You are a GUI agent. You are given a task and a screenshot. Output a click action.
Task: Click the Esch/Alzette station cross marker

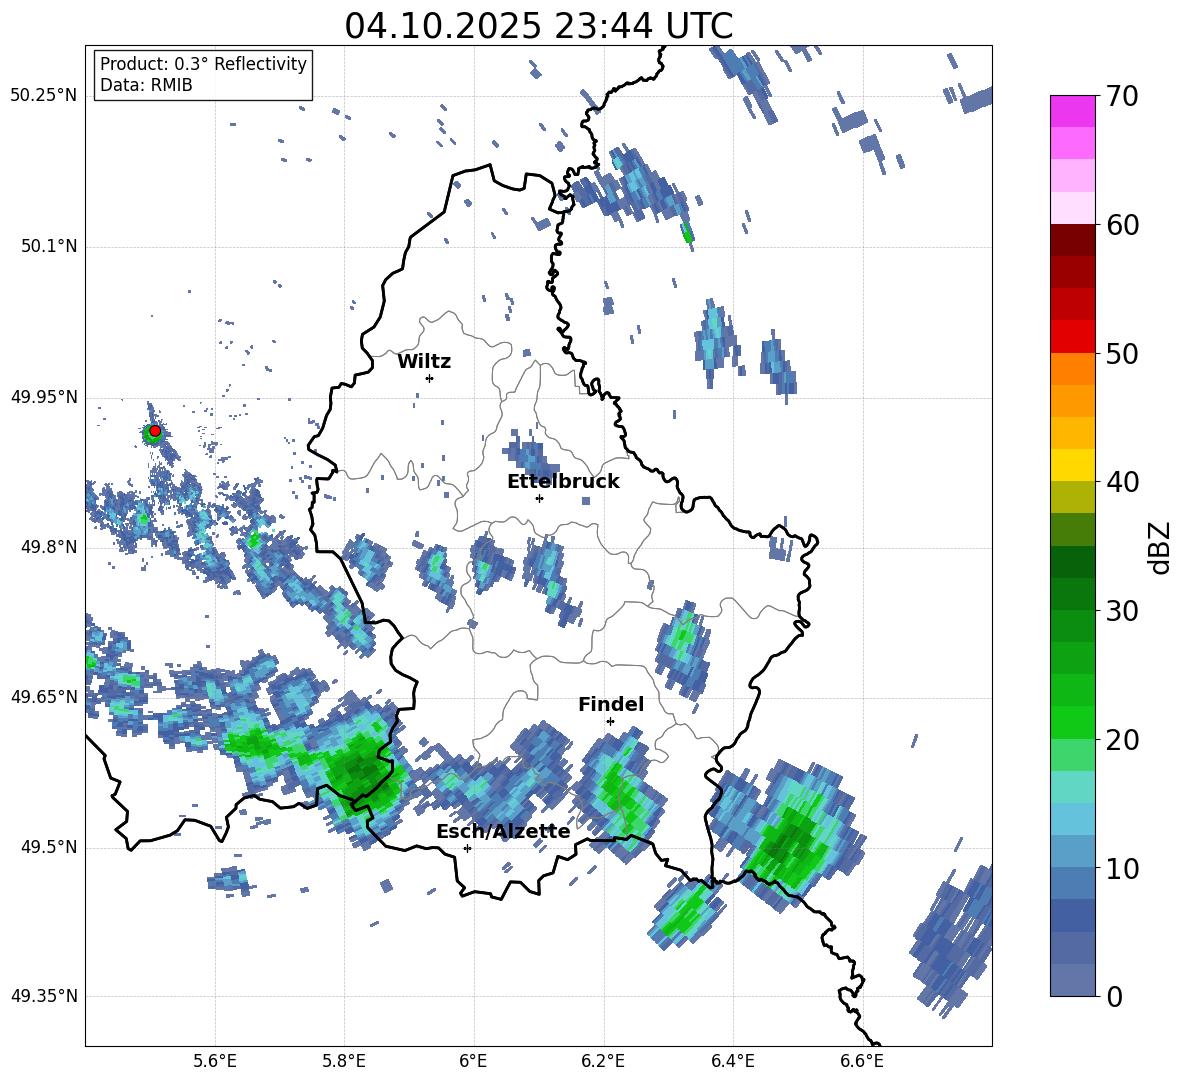coord(467,848)
